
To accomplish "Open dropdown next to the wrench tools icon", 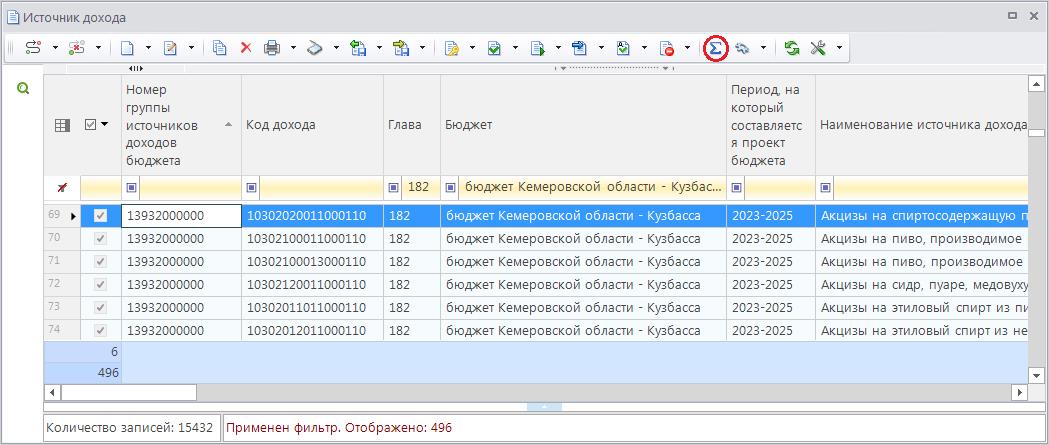I will (x=839, y=48).
